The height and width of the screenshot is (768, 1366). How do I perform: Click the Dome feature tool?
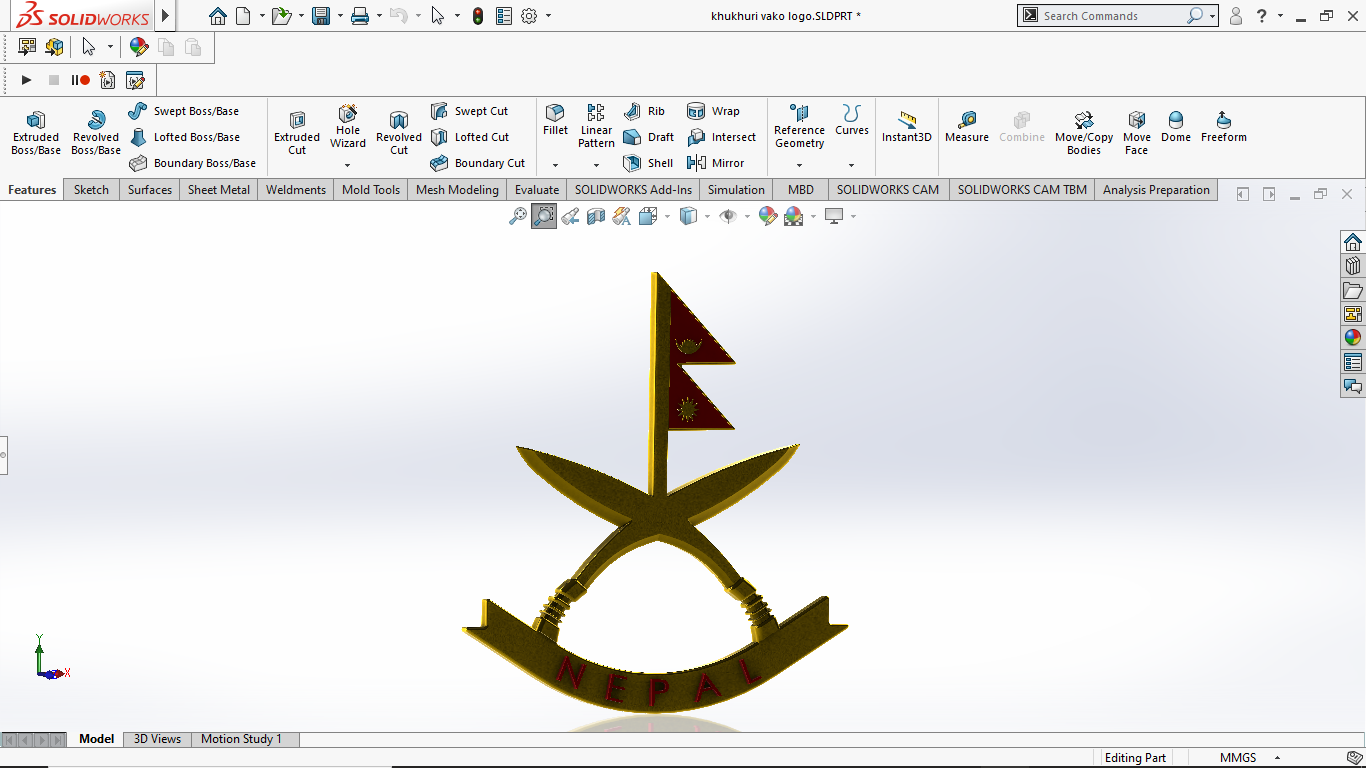1176,127
